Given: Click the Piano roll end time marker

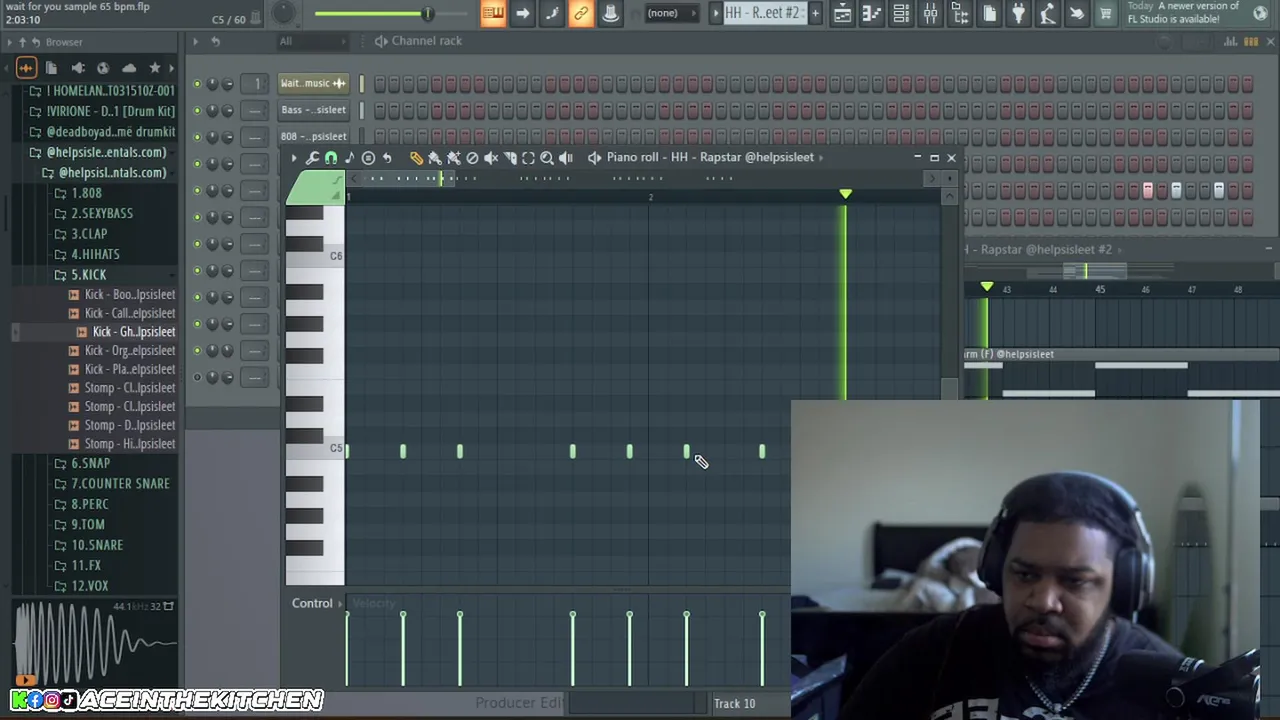Looking at the screenshot, I should [x=845, y=194].
